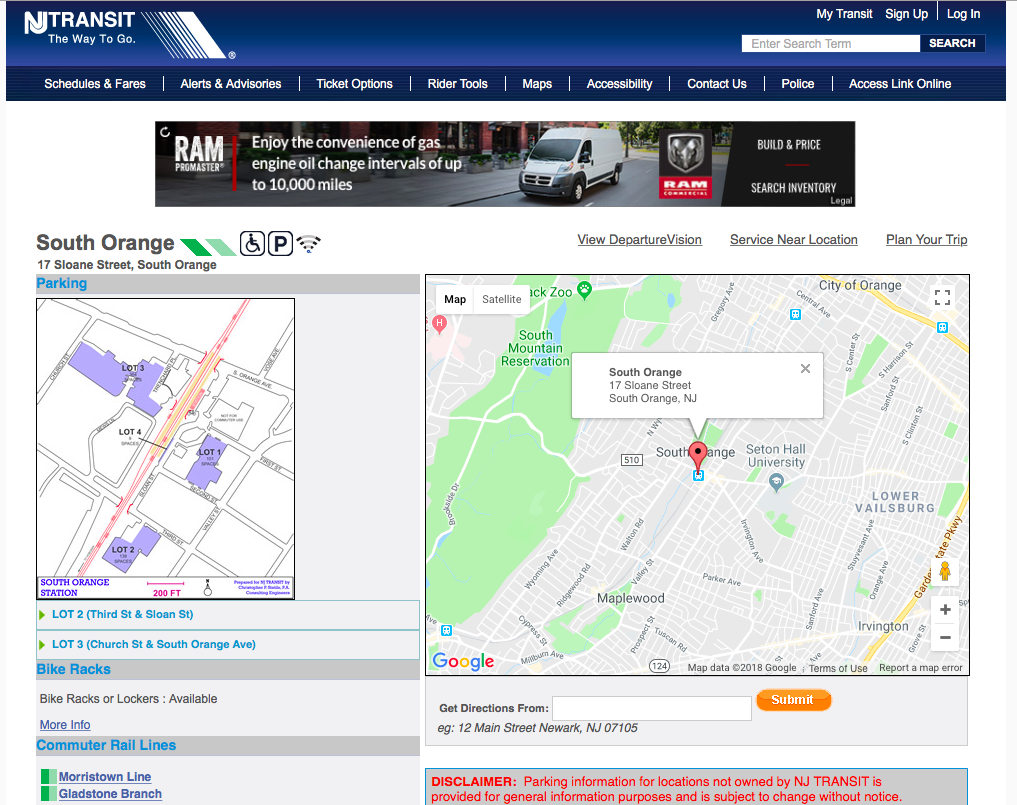1017x805 pixels.
Task: Zoom out on the map
Action: pyautogui.click(x=945, y=638)
